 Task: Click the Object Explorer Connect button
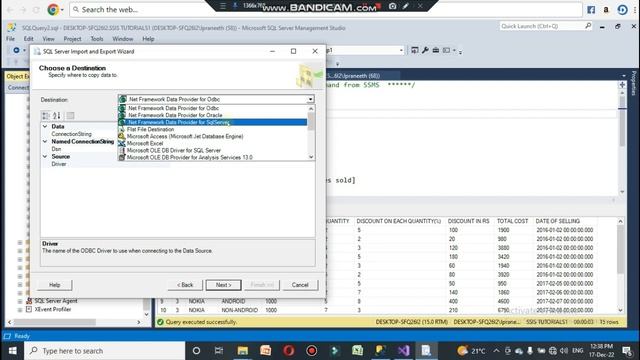[18, 87]
